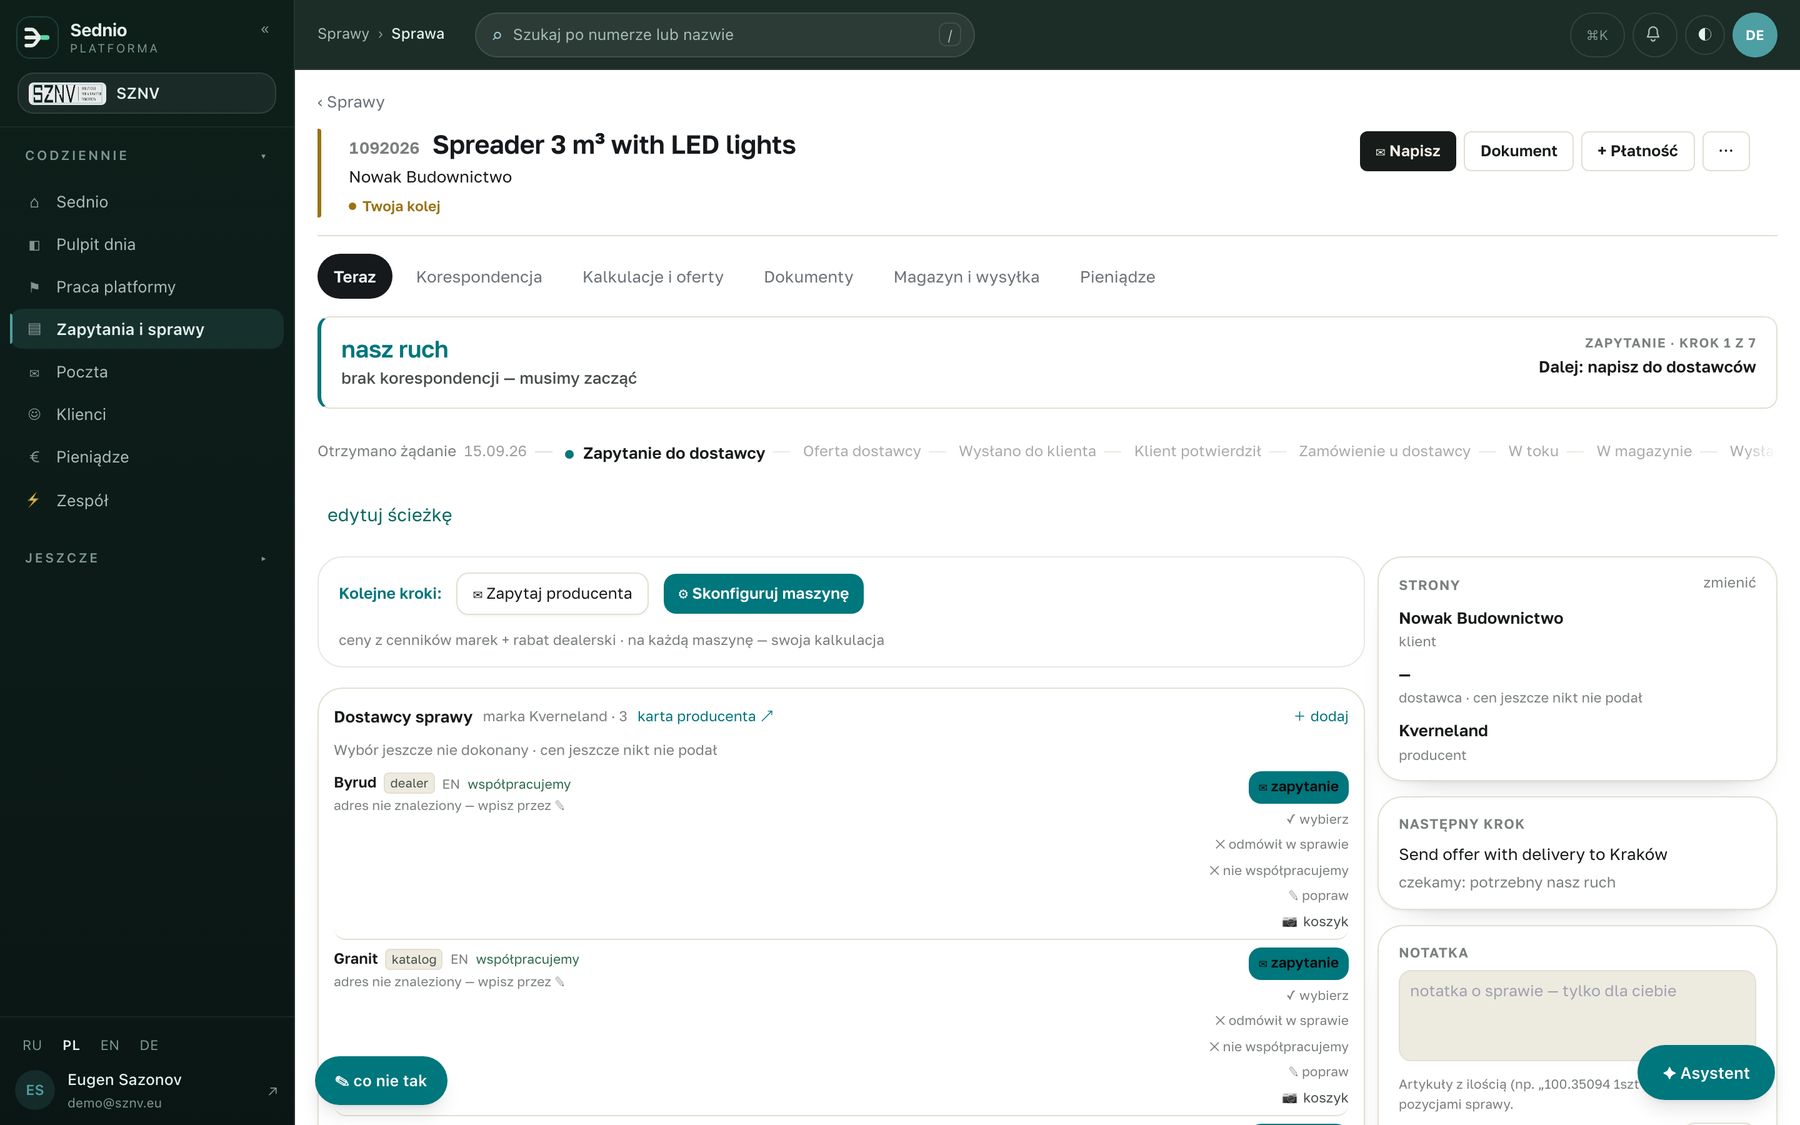Mark Granit as nie współpracujemy
The width and height of the screenshot is (1800, 1125).
coord(1278,1046)
